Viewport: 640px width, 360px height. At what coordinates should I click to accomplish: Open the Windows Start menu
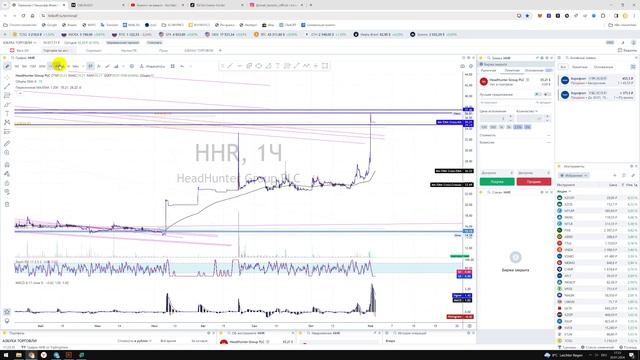point(5,355)
